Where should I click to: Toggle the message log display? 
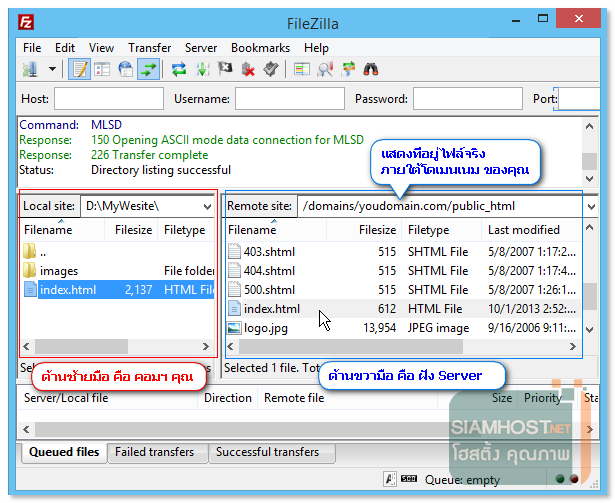[x=78, y=69]
